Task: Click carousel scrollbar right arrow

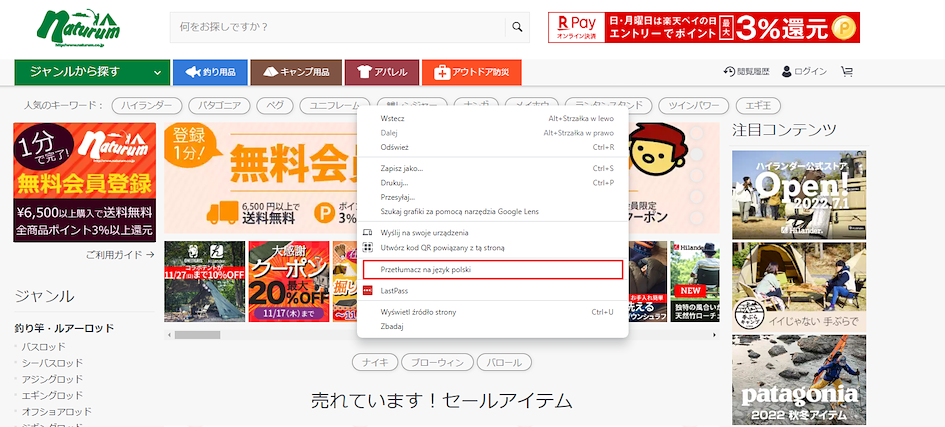Action: click(715, 335)
